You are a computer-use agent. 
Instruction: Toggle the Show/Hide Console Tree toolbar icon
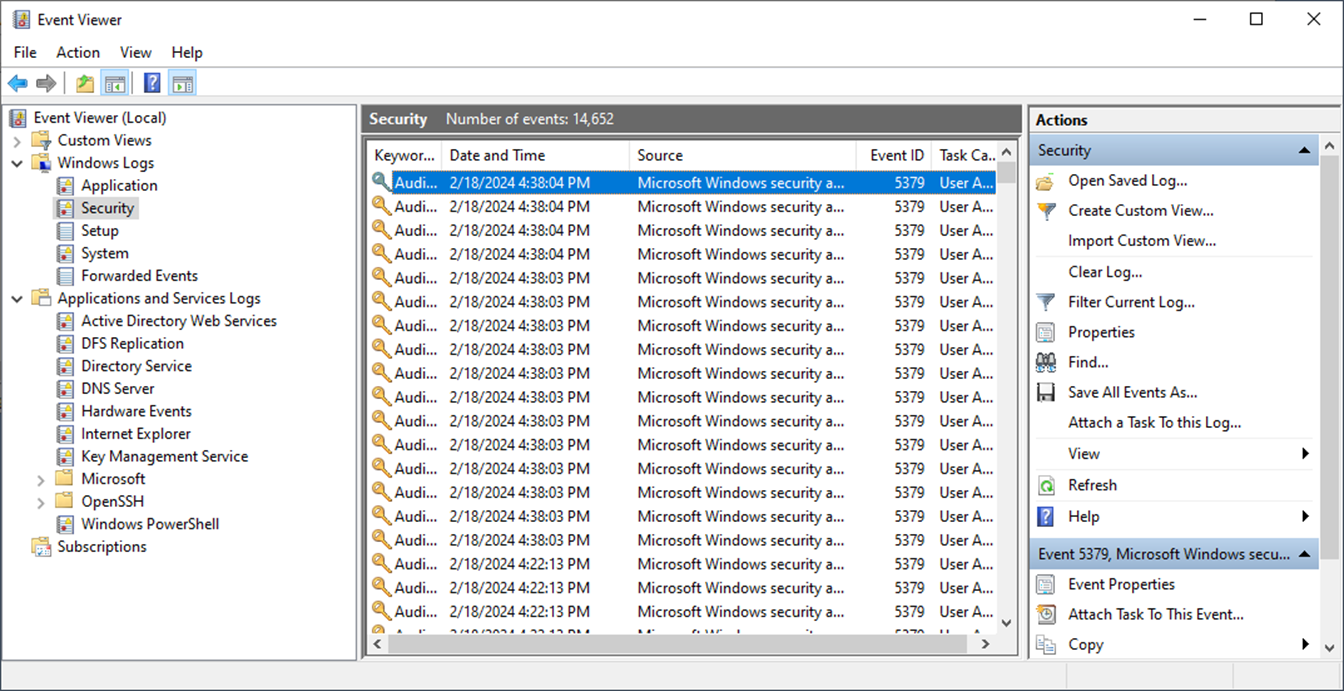pos(114,84)
